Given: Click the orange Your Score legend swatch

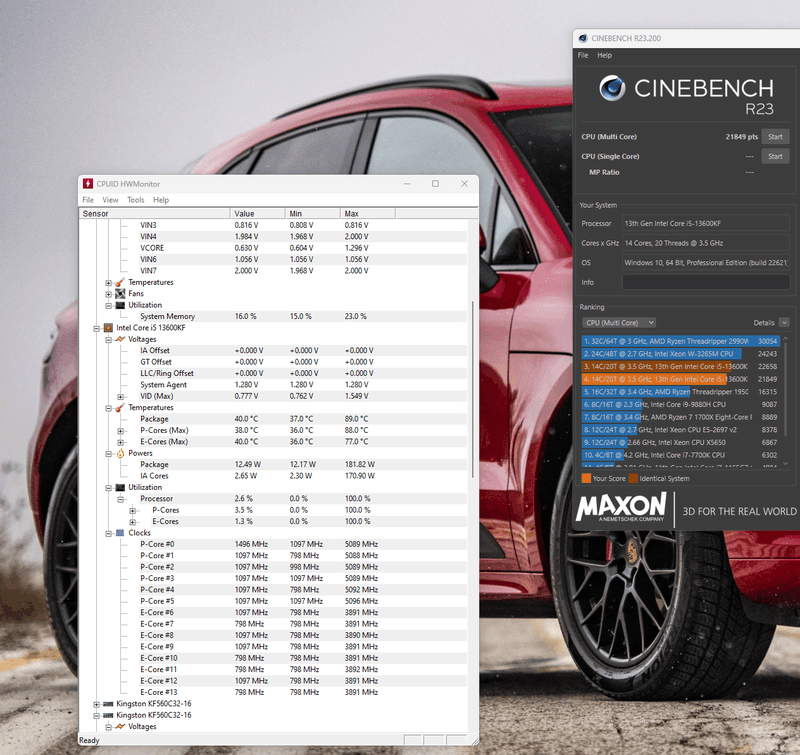Looking at the screenshot, I should (x=586, y=478).
